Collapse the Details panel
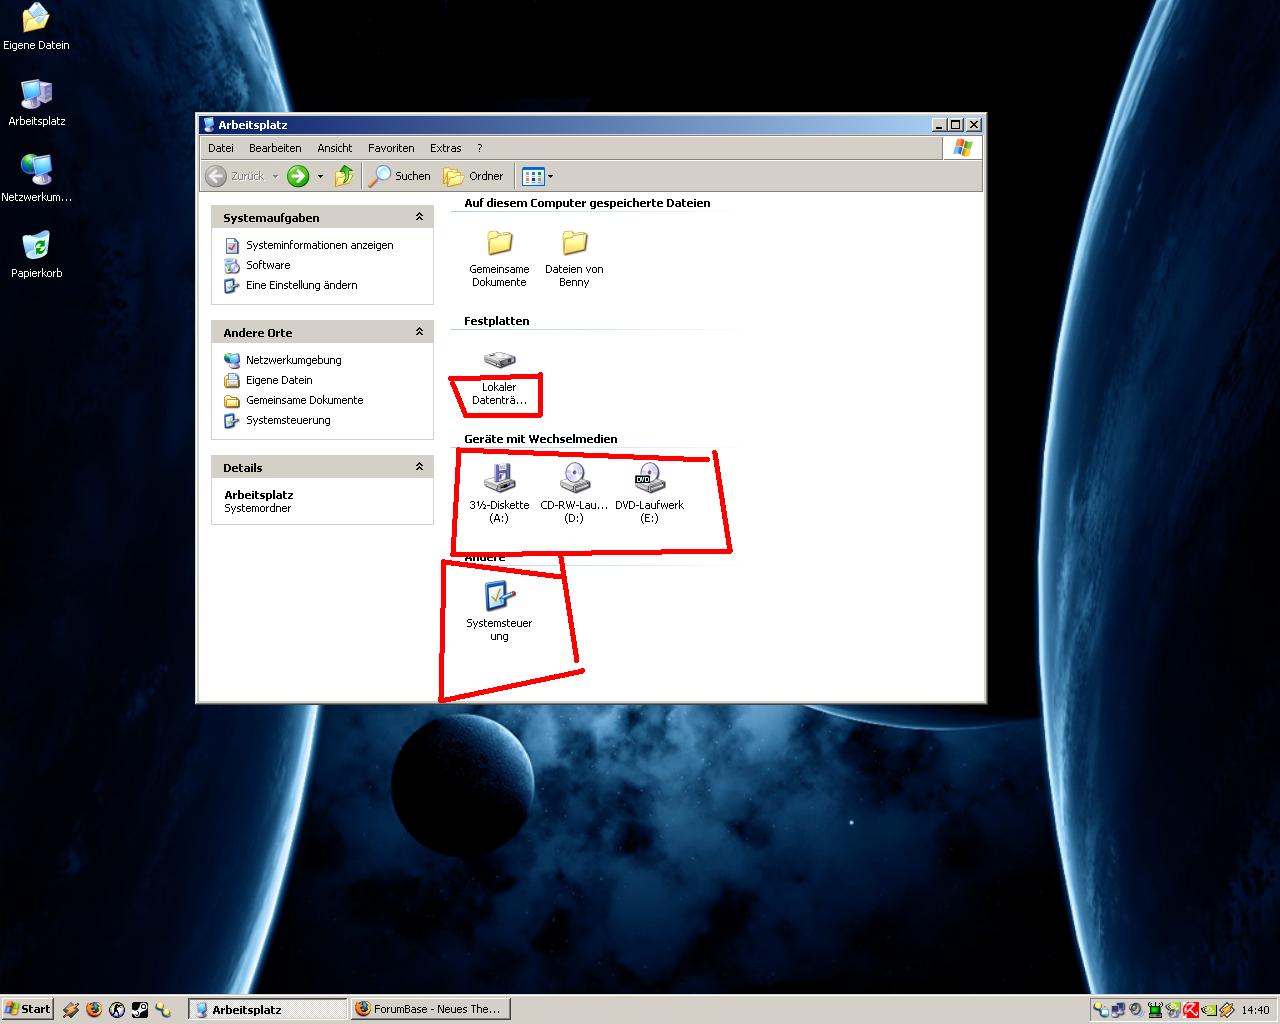Image resolution: width=1280 pixels, height=1024 pixels. pyautogui.click(x=419, y=467)
